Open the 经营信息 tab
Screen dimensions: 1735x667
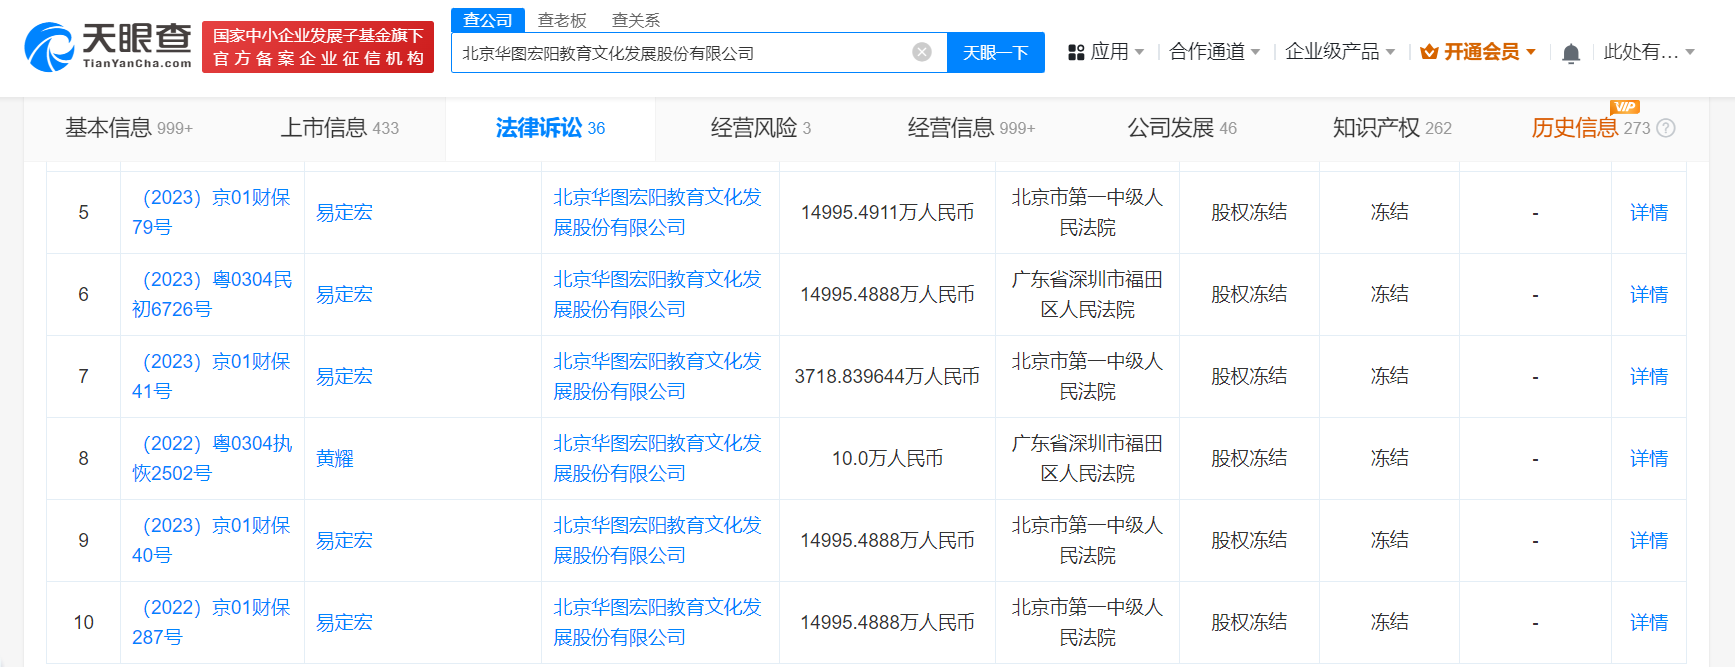[x=972, y=128]
